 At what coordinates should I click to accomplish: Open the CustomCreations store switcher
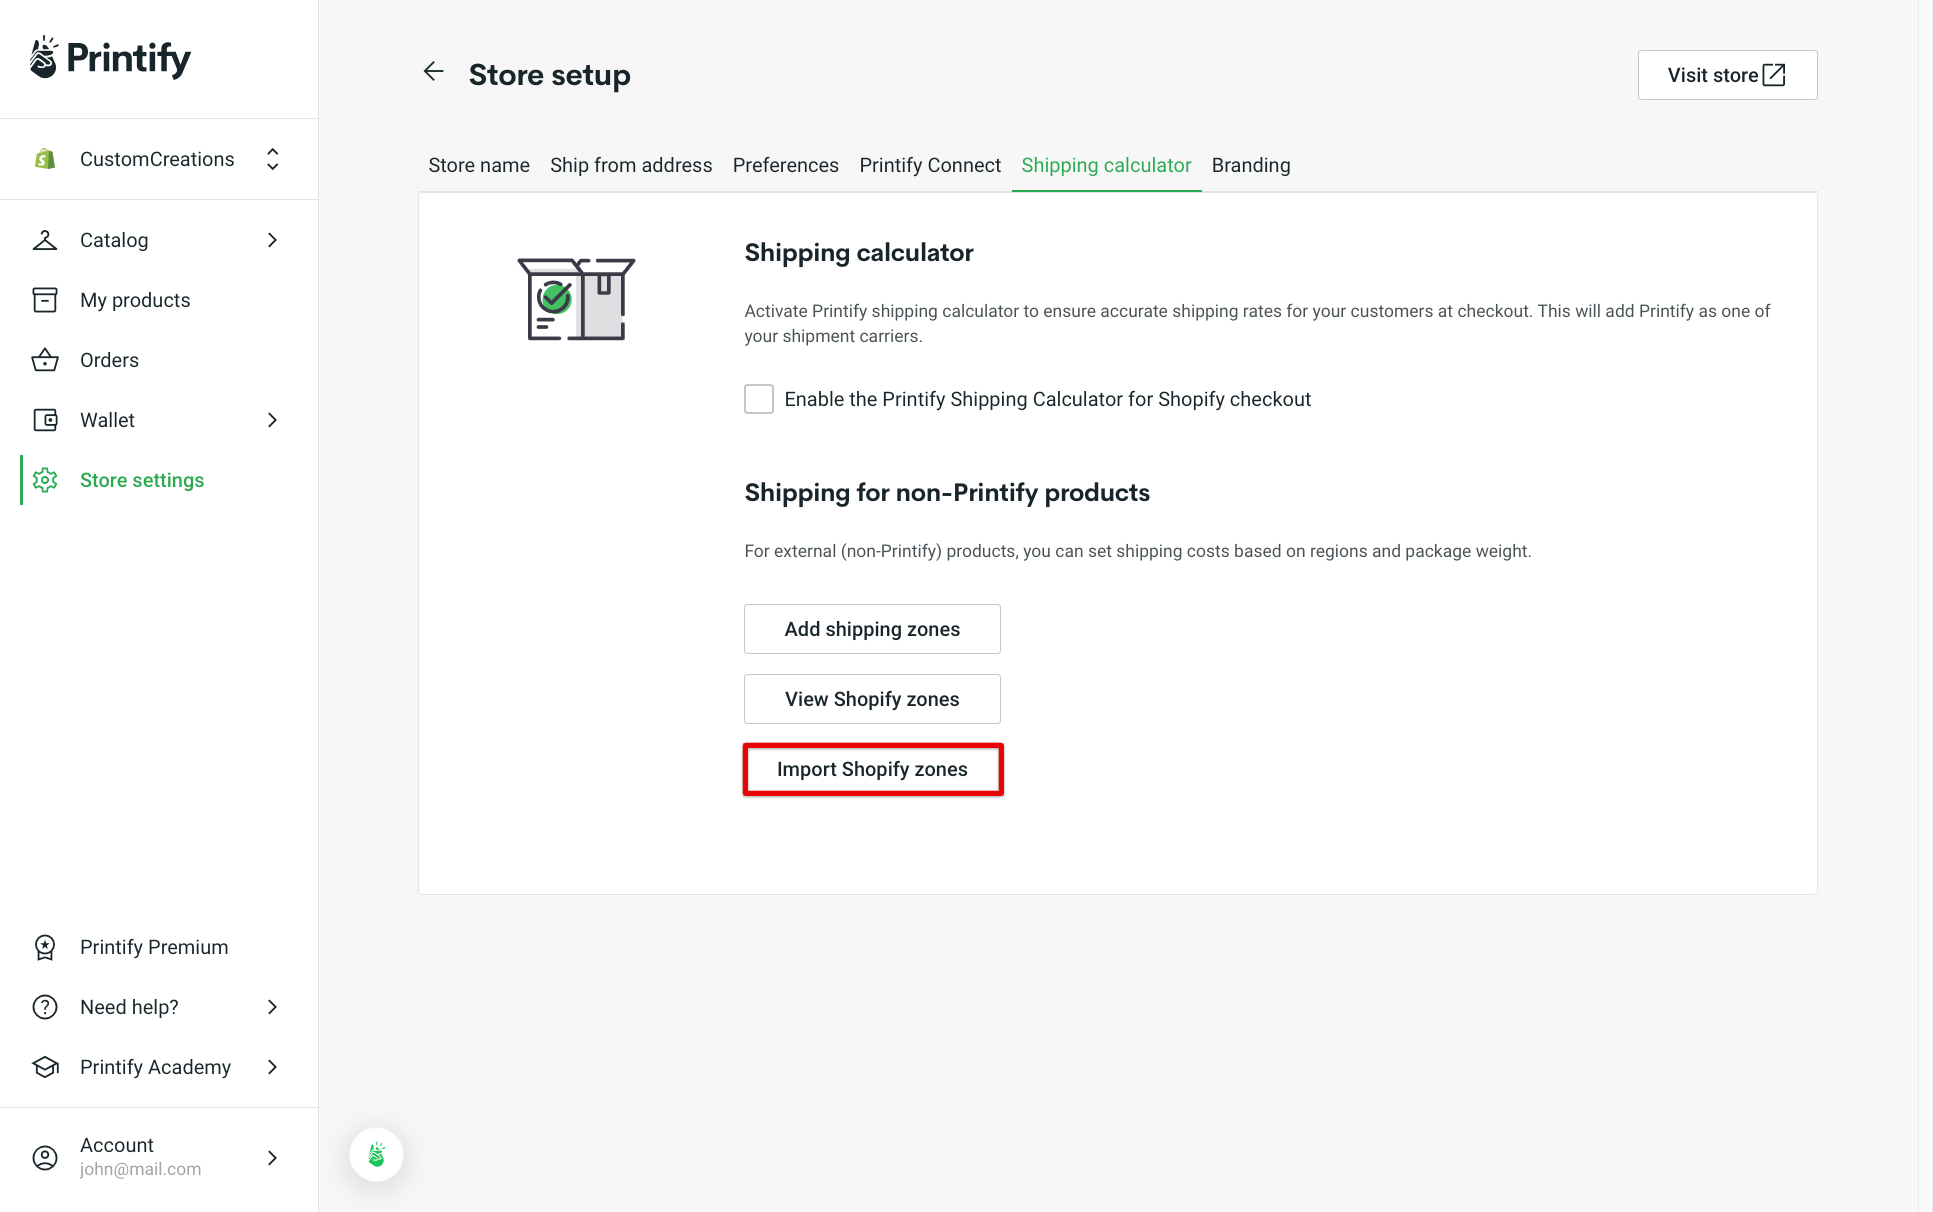click(159, 159)
